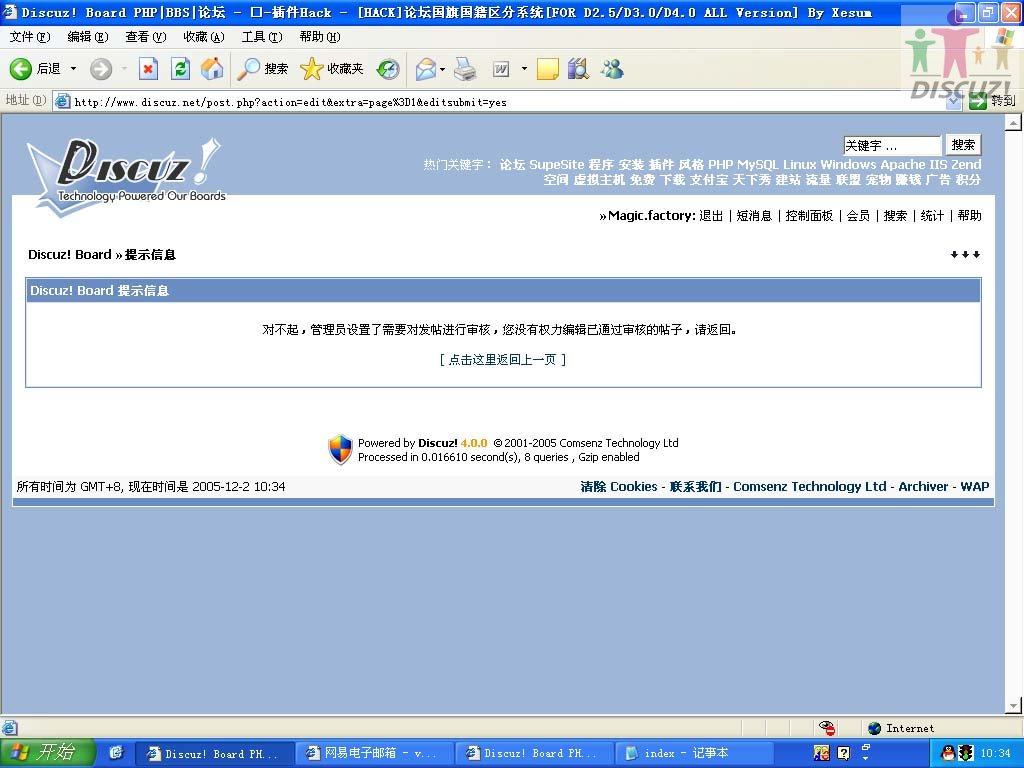
Task: Open the Edit button dropdown arrow
Action: pyautogui.click(x=524, y=69)
